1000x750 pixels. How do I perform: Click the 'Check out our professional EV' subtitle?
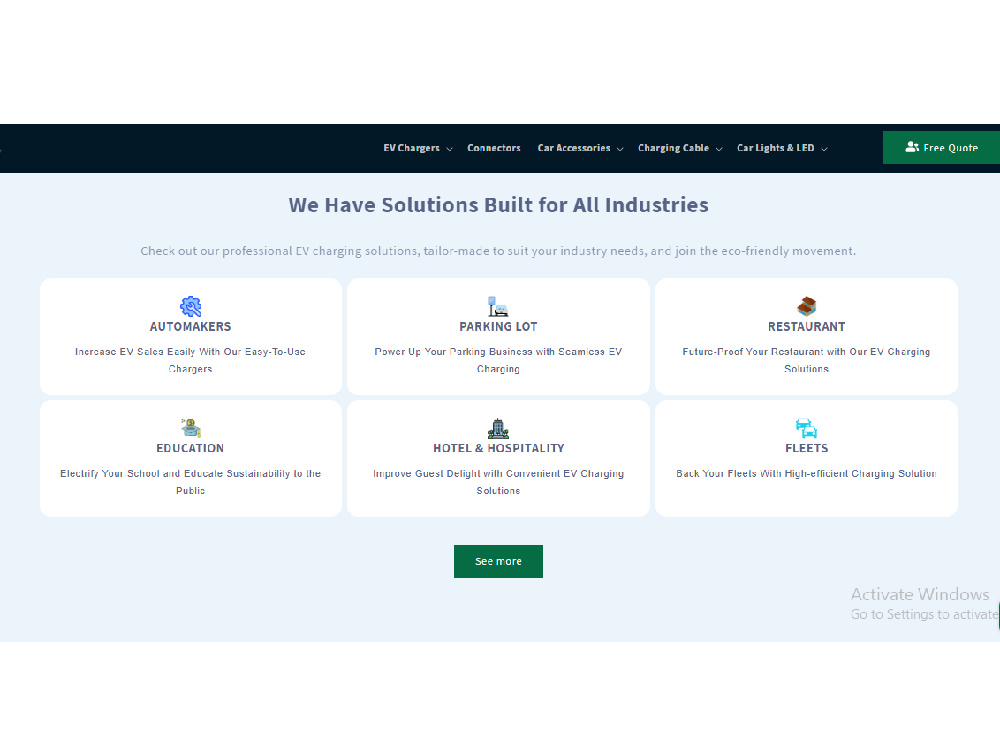coord(498,251)
